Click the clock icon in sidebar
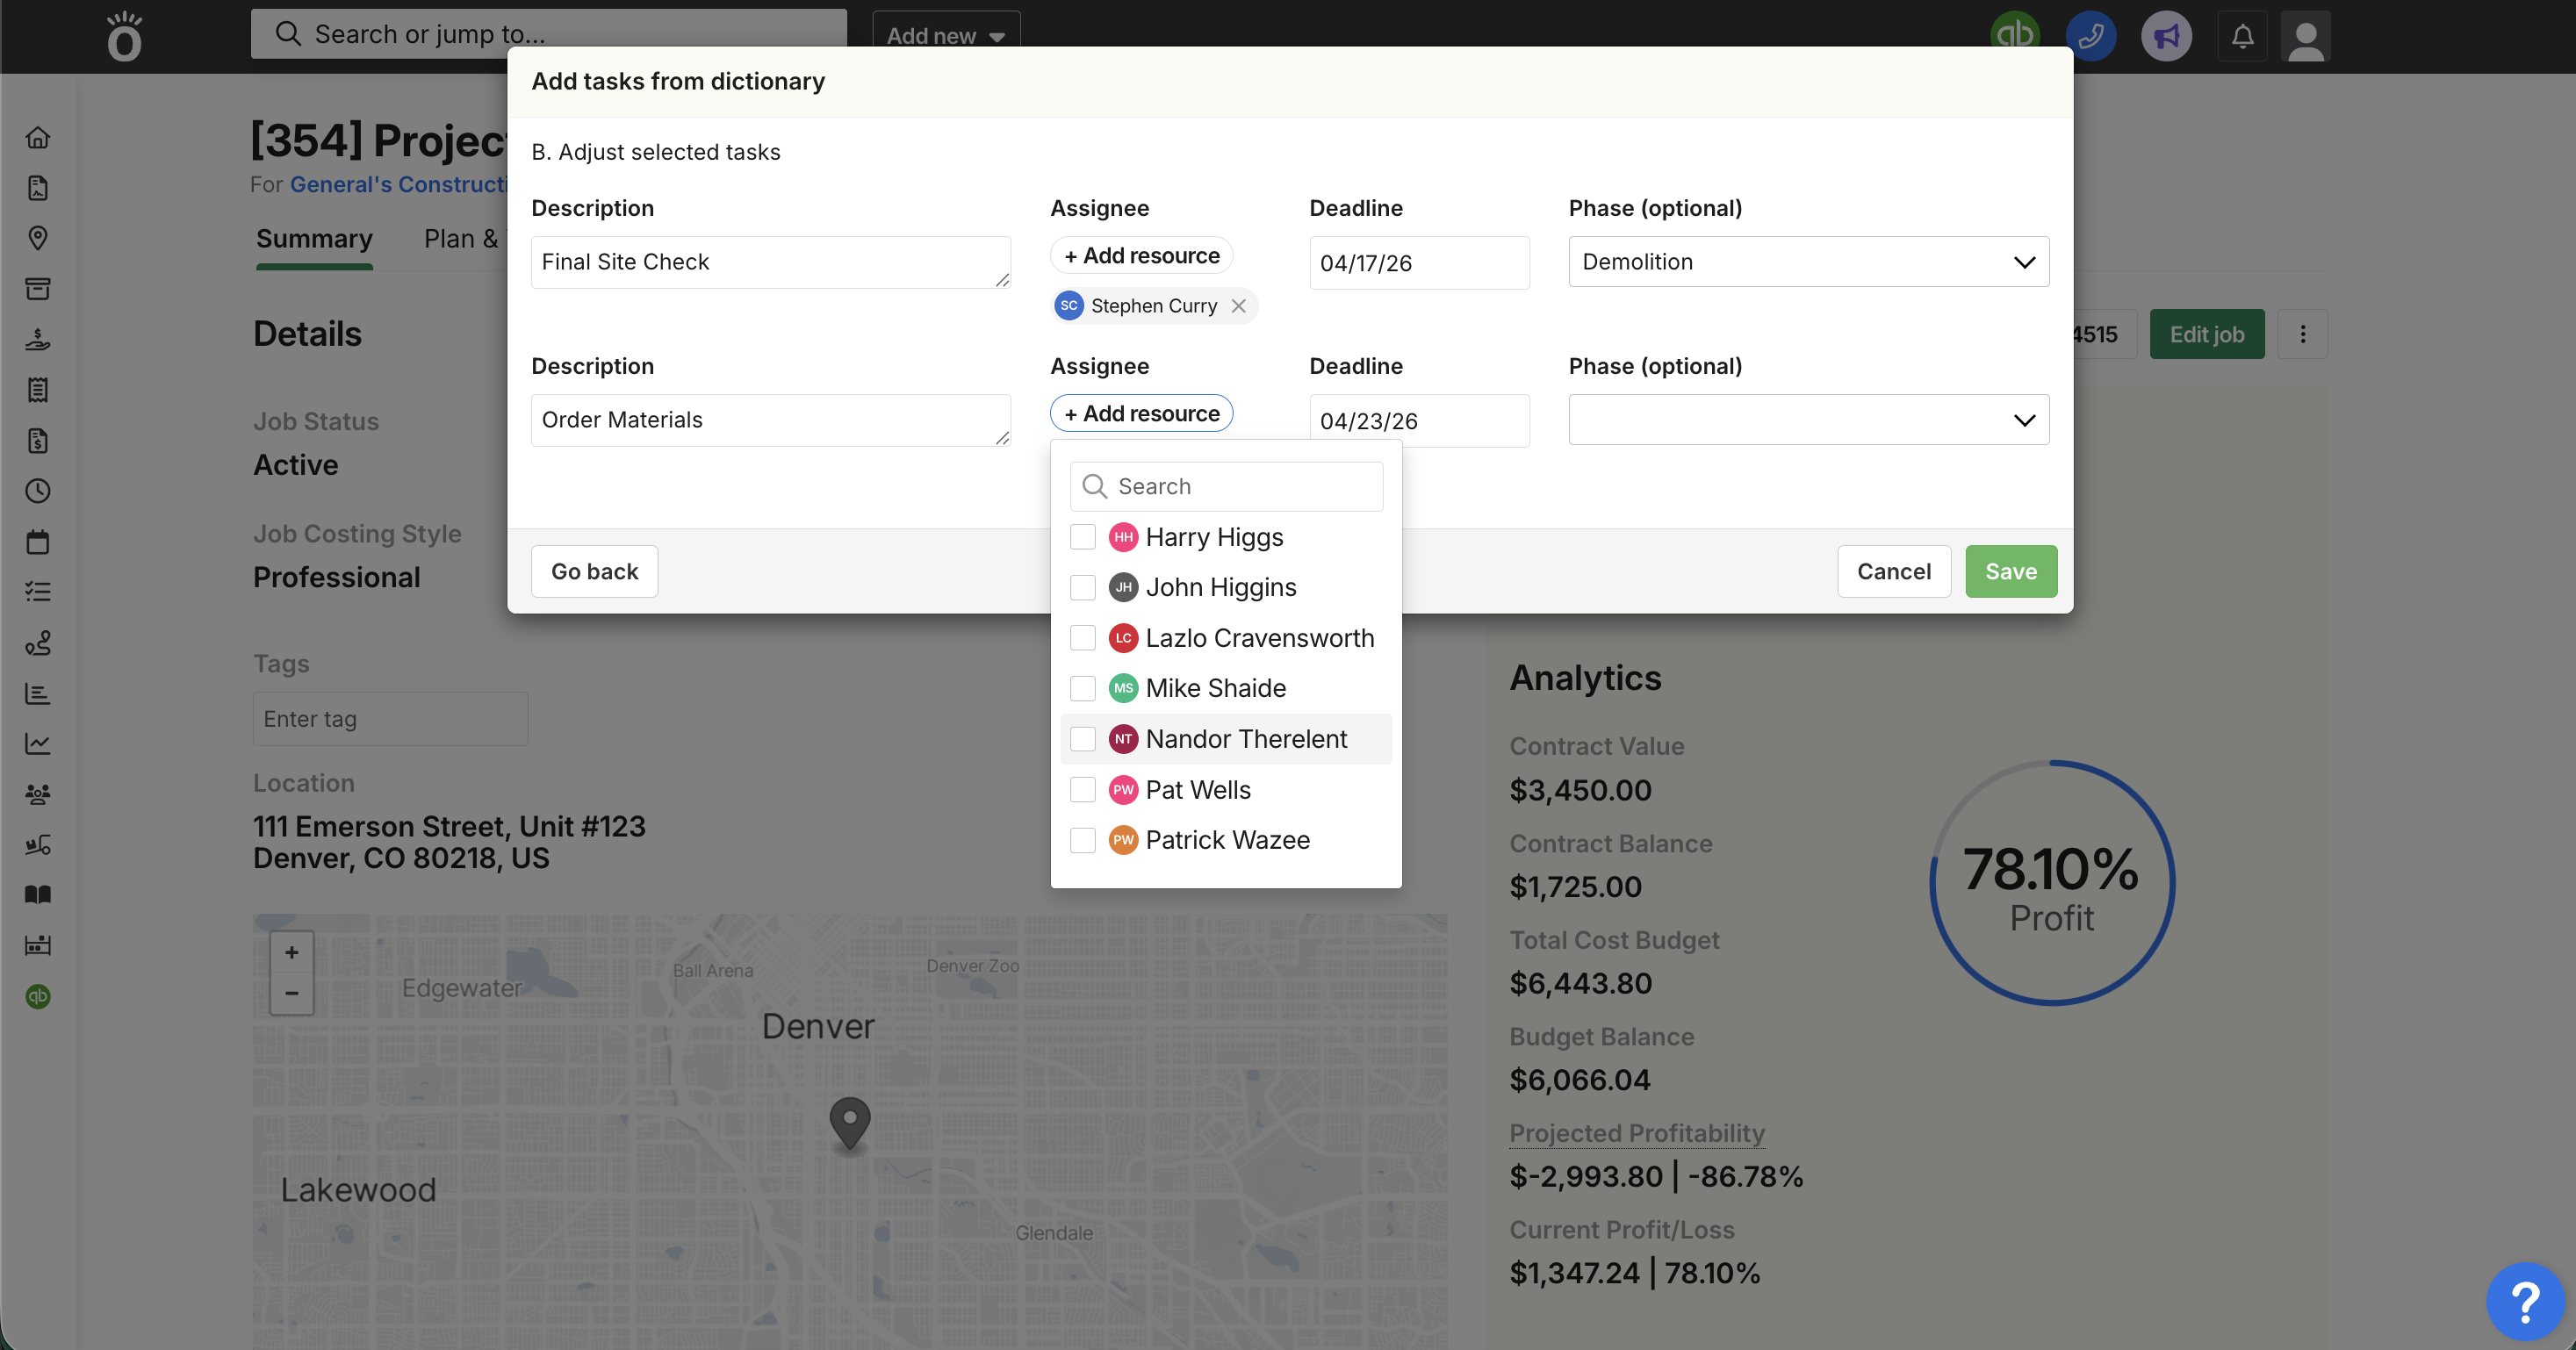Image resolution: width=2576 pixels, height=1350 pixels. click(38, 491)
